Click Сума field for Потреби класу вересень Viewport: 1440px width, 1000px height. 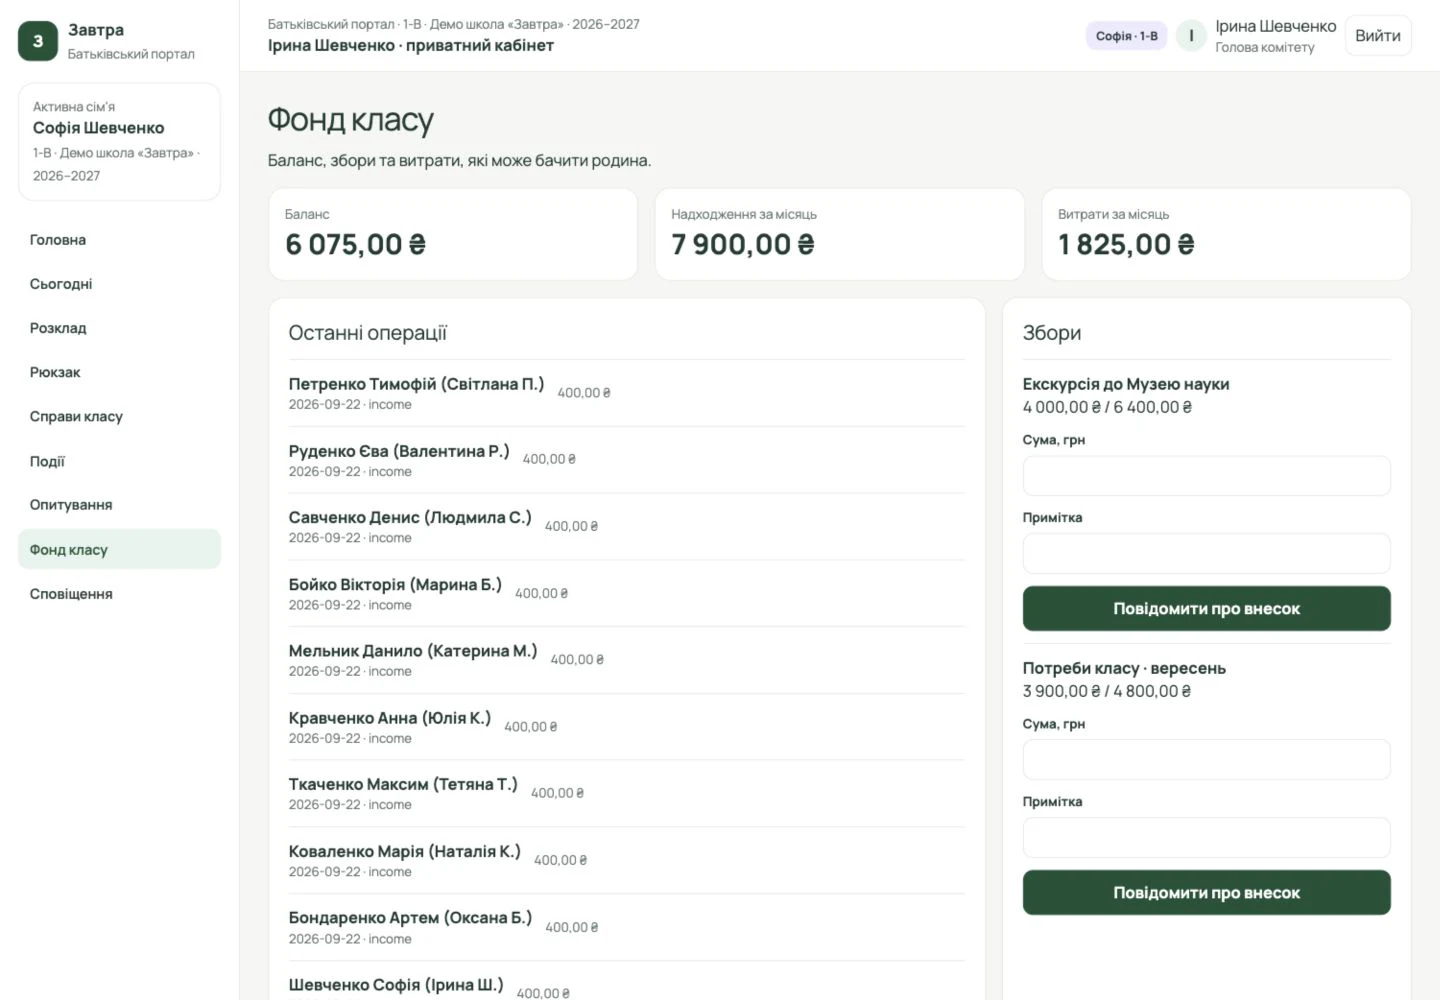[x=1206, y=759]
